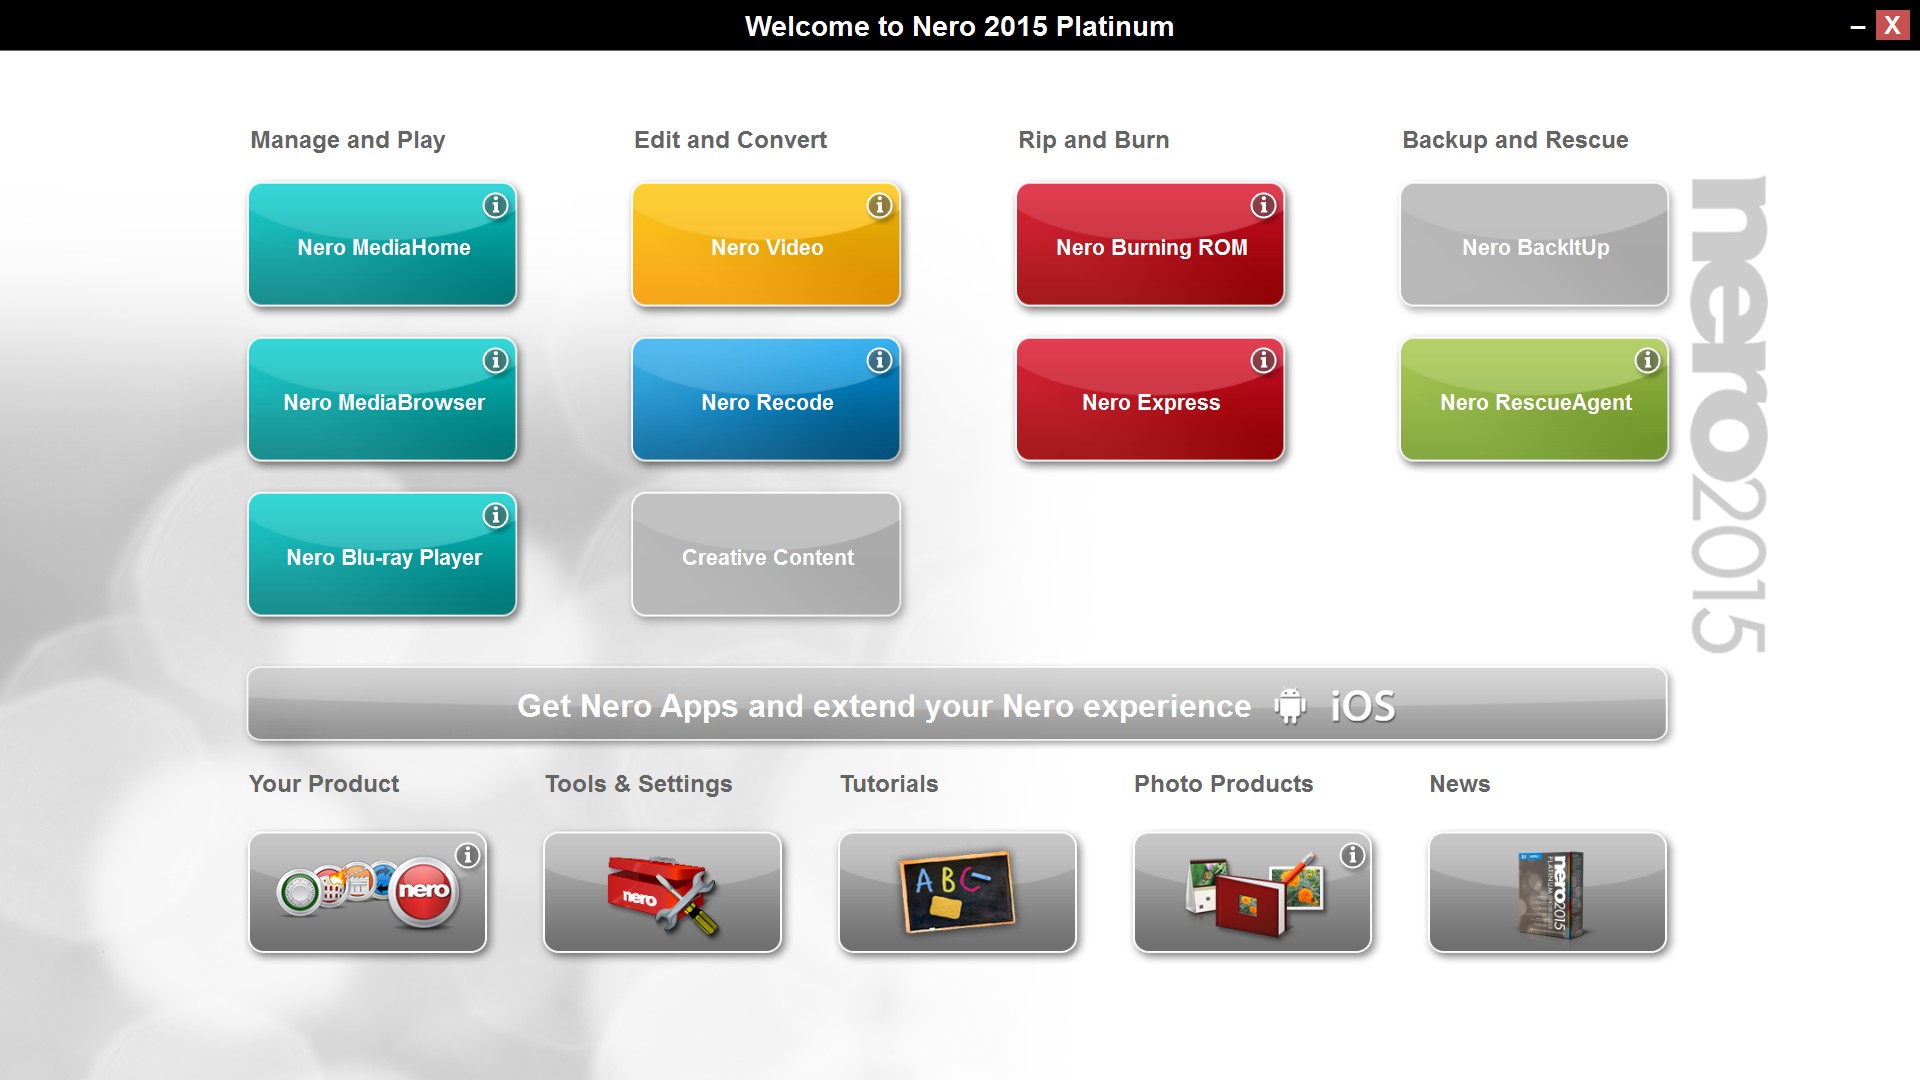Click the iOS logo in apps banner
The height and width of the screenshot is (1080, 1920).
tap(1362, 706)
